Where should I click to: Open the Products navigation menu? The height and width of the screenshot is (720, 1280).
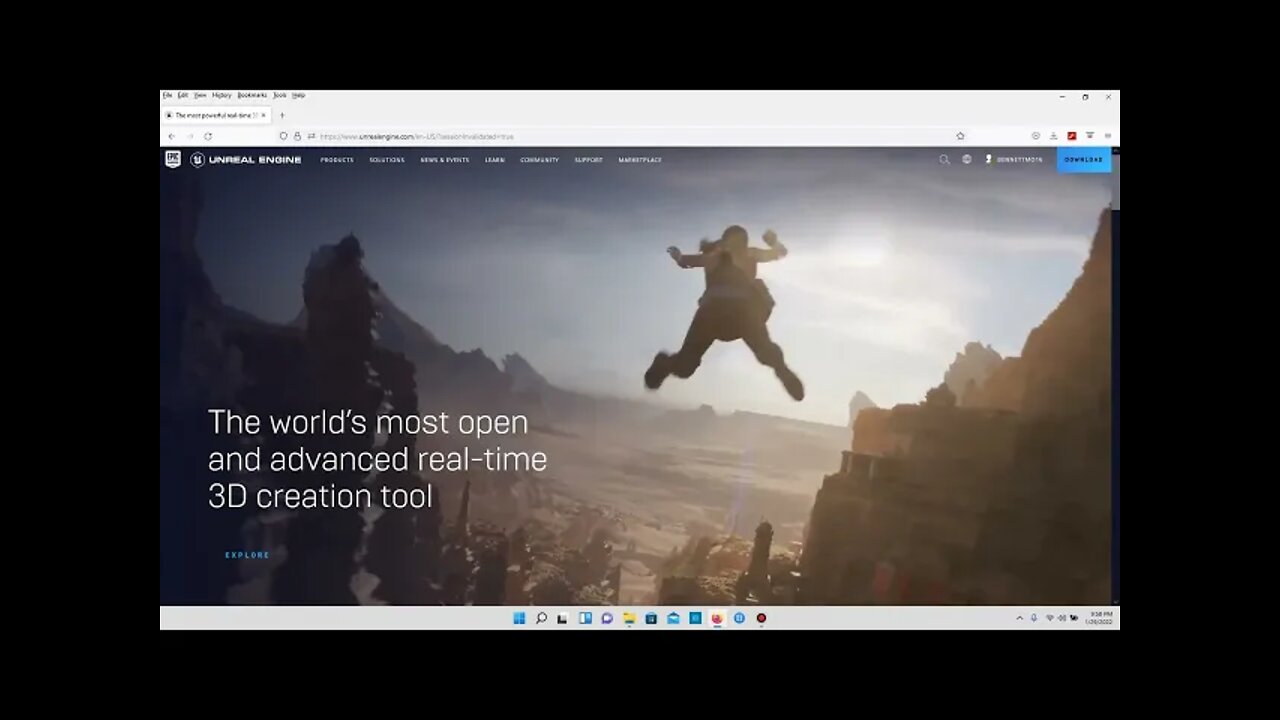pos(337,160)
